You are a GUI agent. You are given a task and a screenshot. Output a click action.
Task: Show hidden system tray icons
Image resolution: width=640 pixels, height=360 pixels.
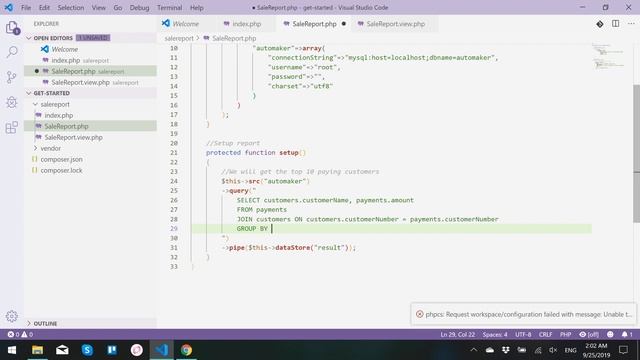click(473, 350)
